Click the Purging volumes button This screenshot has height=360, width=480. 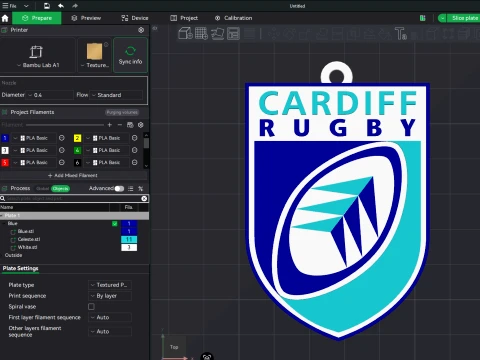(x=122, y=112)
